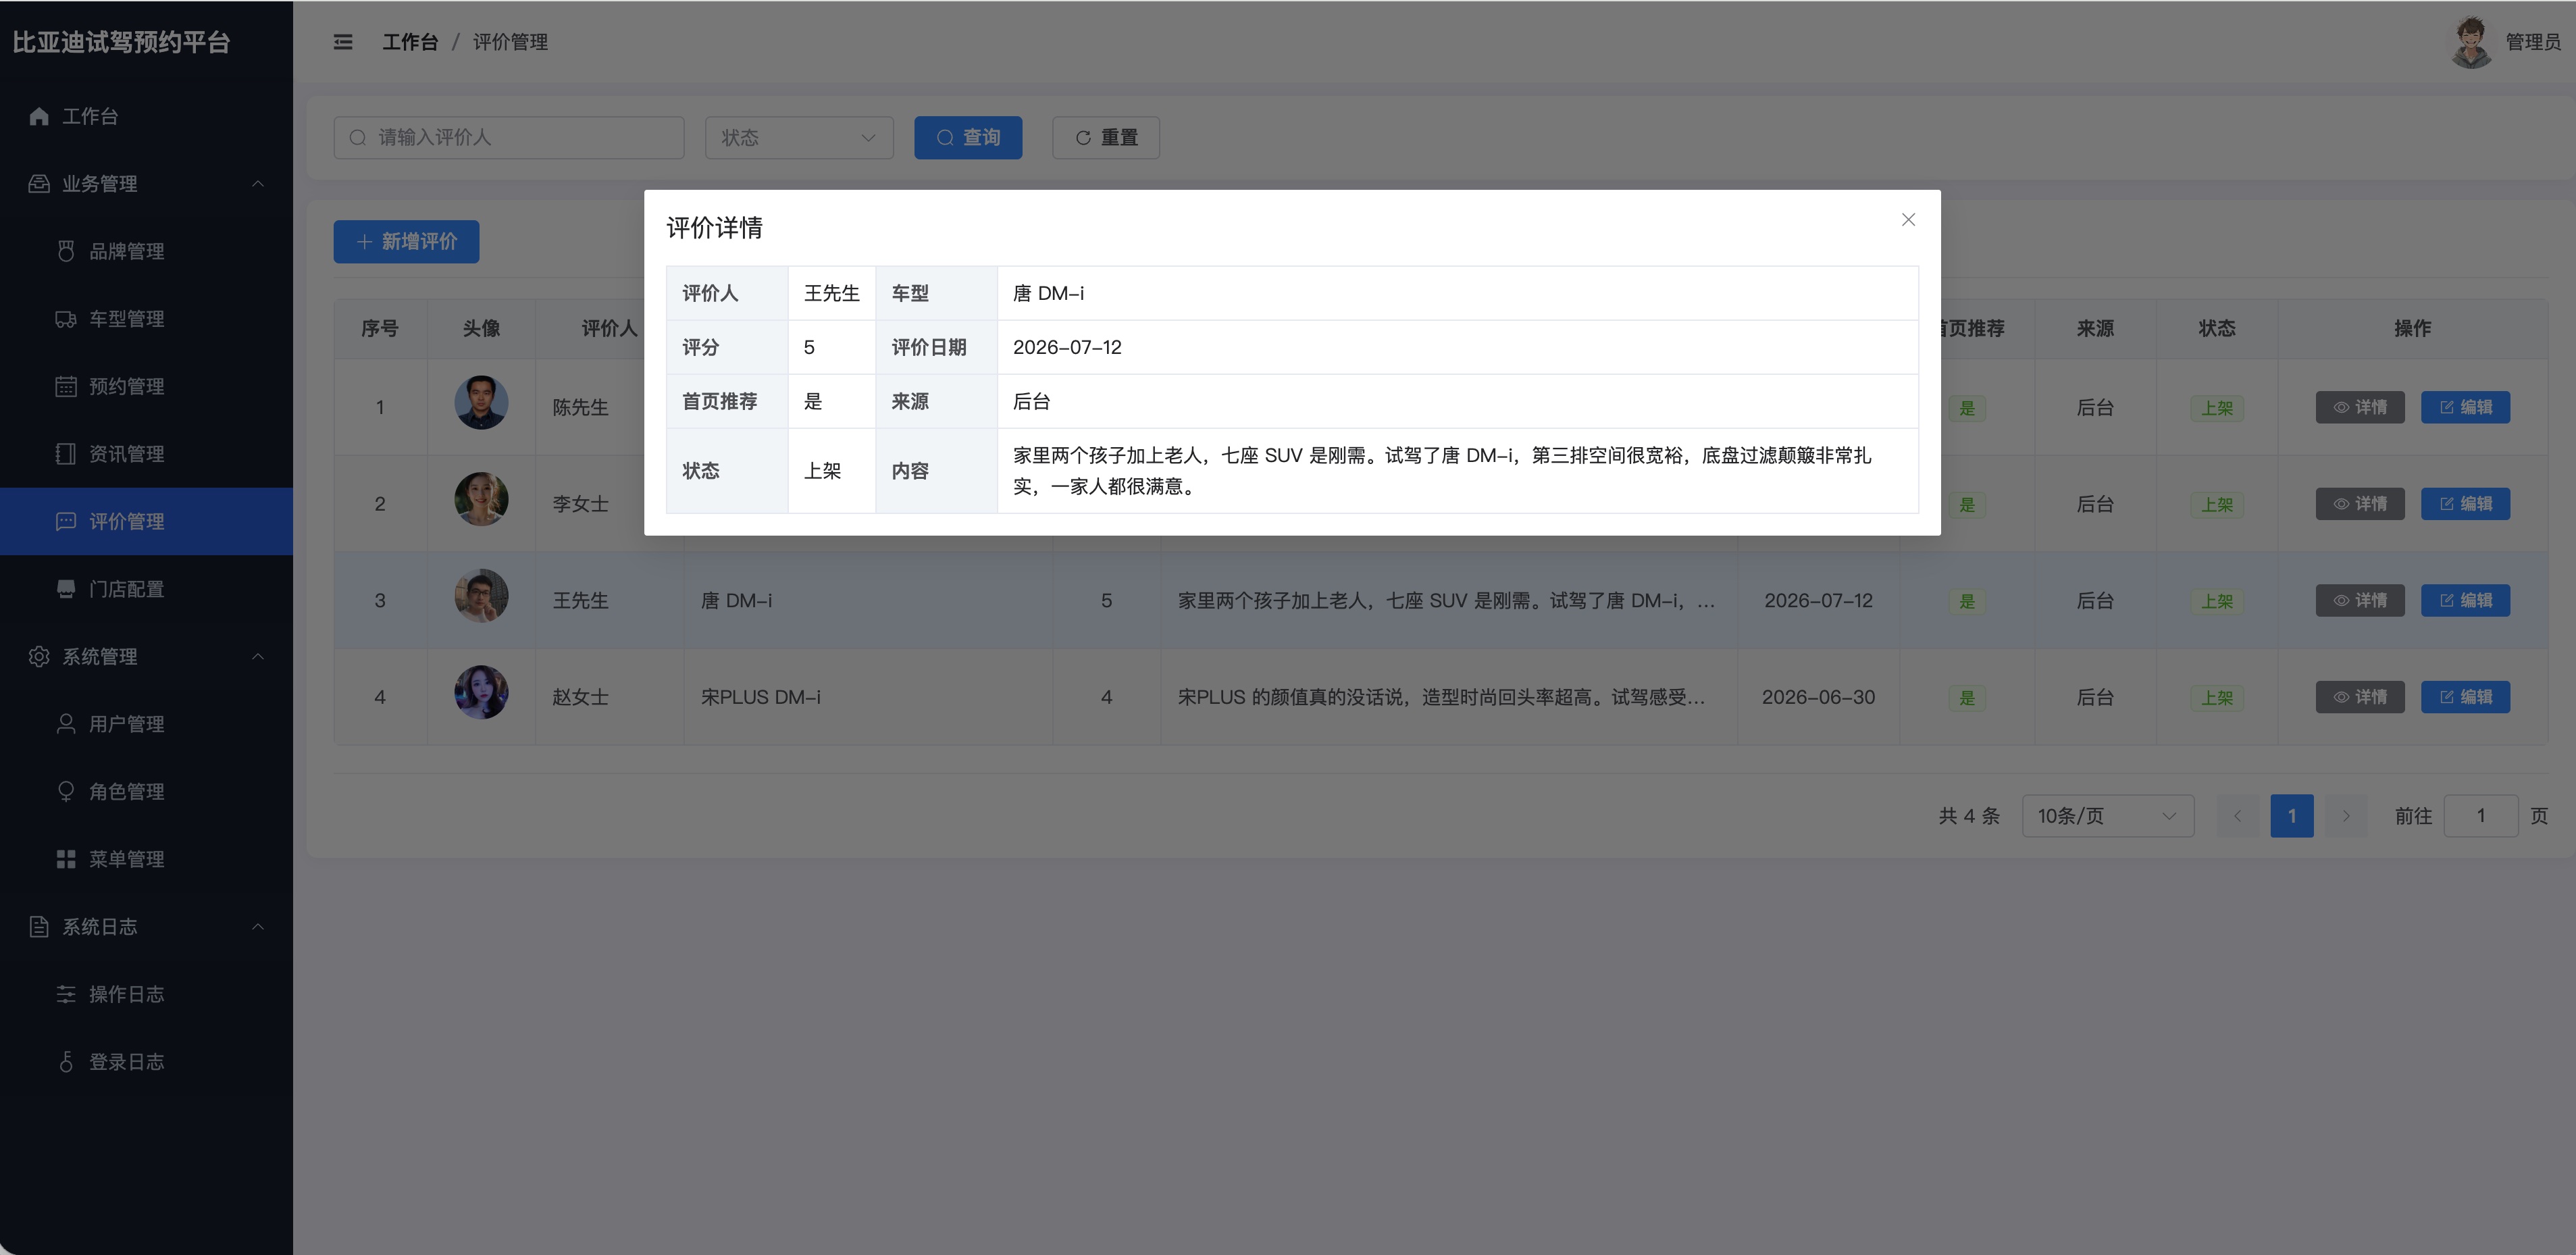Click 王先生's avatar thumbnail
This screenshot has width=2576, height=1255.
tap(481, 596)
